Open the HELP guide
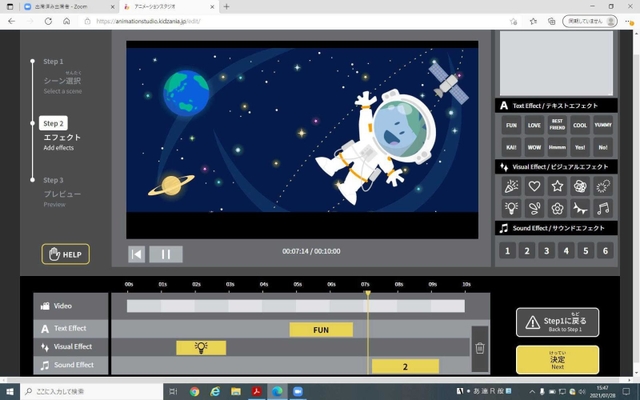The width and height of the screenshot is (640, 400). tap(65, 254)
